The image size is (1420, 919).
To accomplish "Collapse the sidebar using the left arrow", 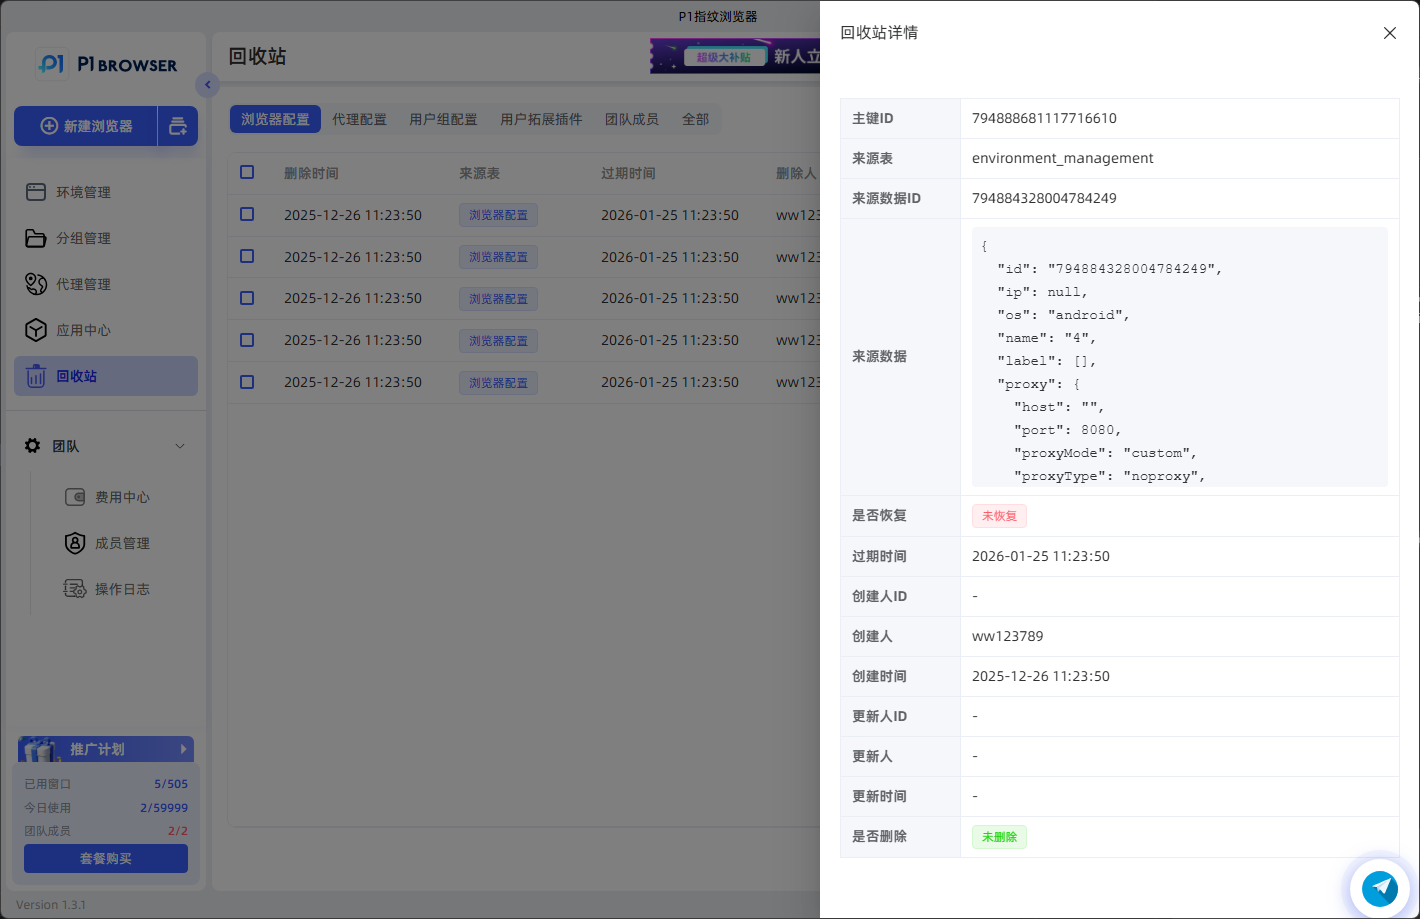I will click(x=207, y=85).
